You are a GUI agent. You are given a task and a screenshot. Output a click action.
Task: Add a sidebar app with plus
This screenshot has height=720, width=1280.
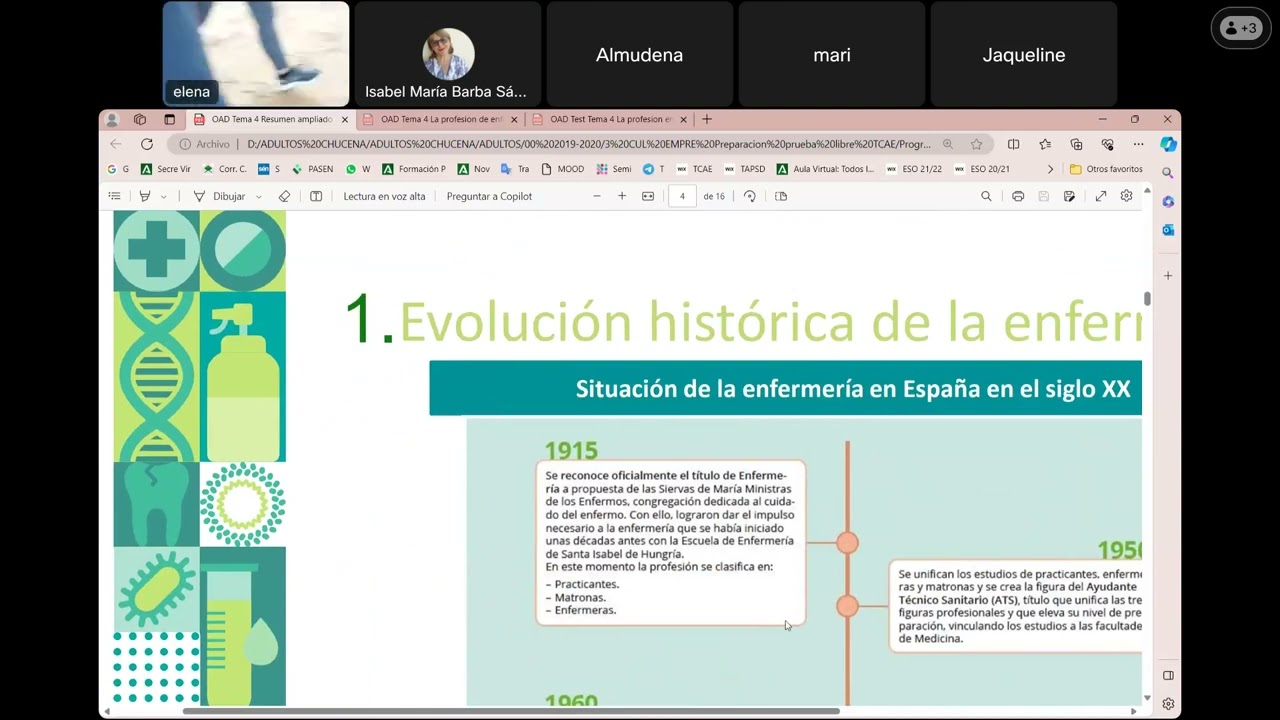tap(1168, 275)
